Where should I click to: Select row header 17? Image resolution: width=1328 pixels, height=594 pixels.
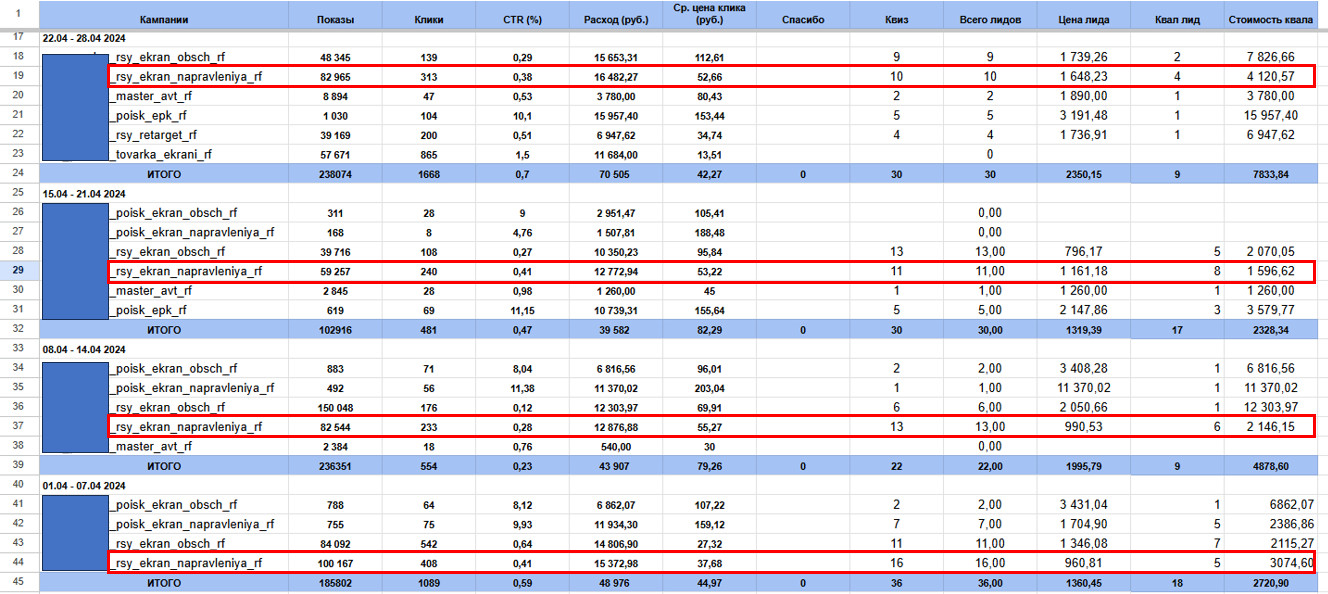pyautogui.click(x=19, y=37)
